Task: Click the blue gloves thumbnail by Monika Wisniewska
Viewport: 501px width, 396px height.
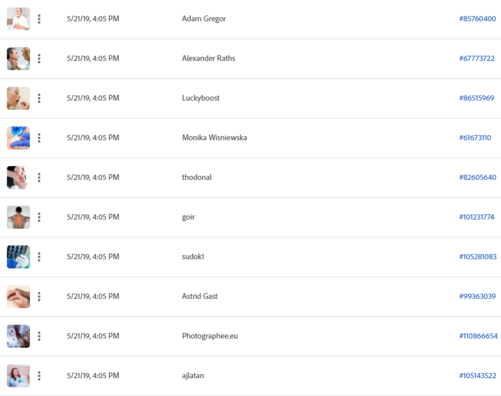Action: (x=18, y=138)
